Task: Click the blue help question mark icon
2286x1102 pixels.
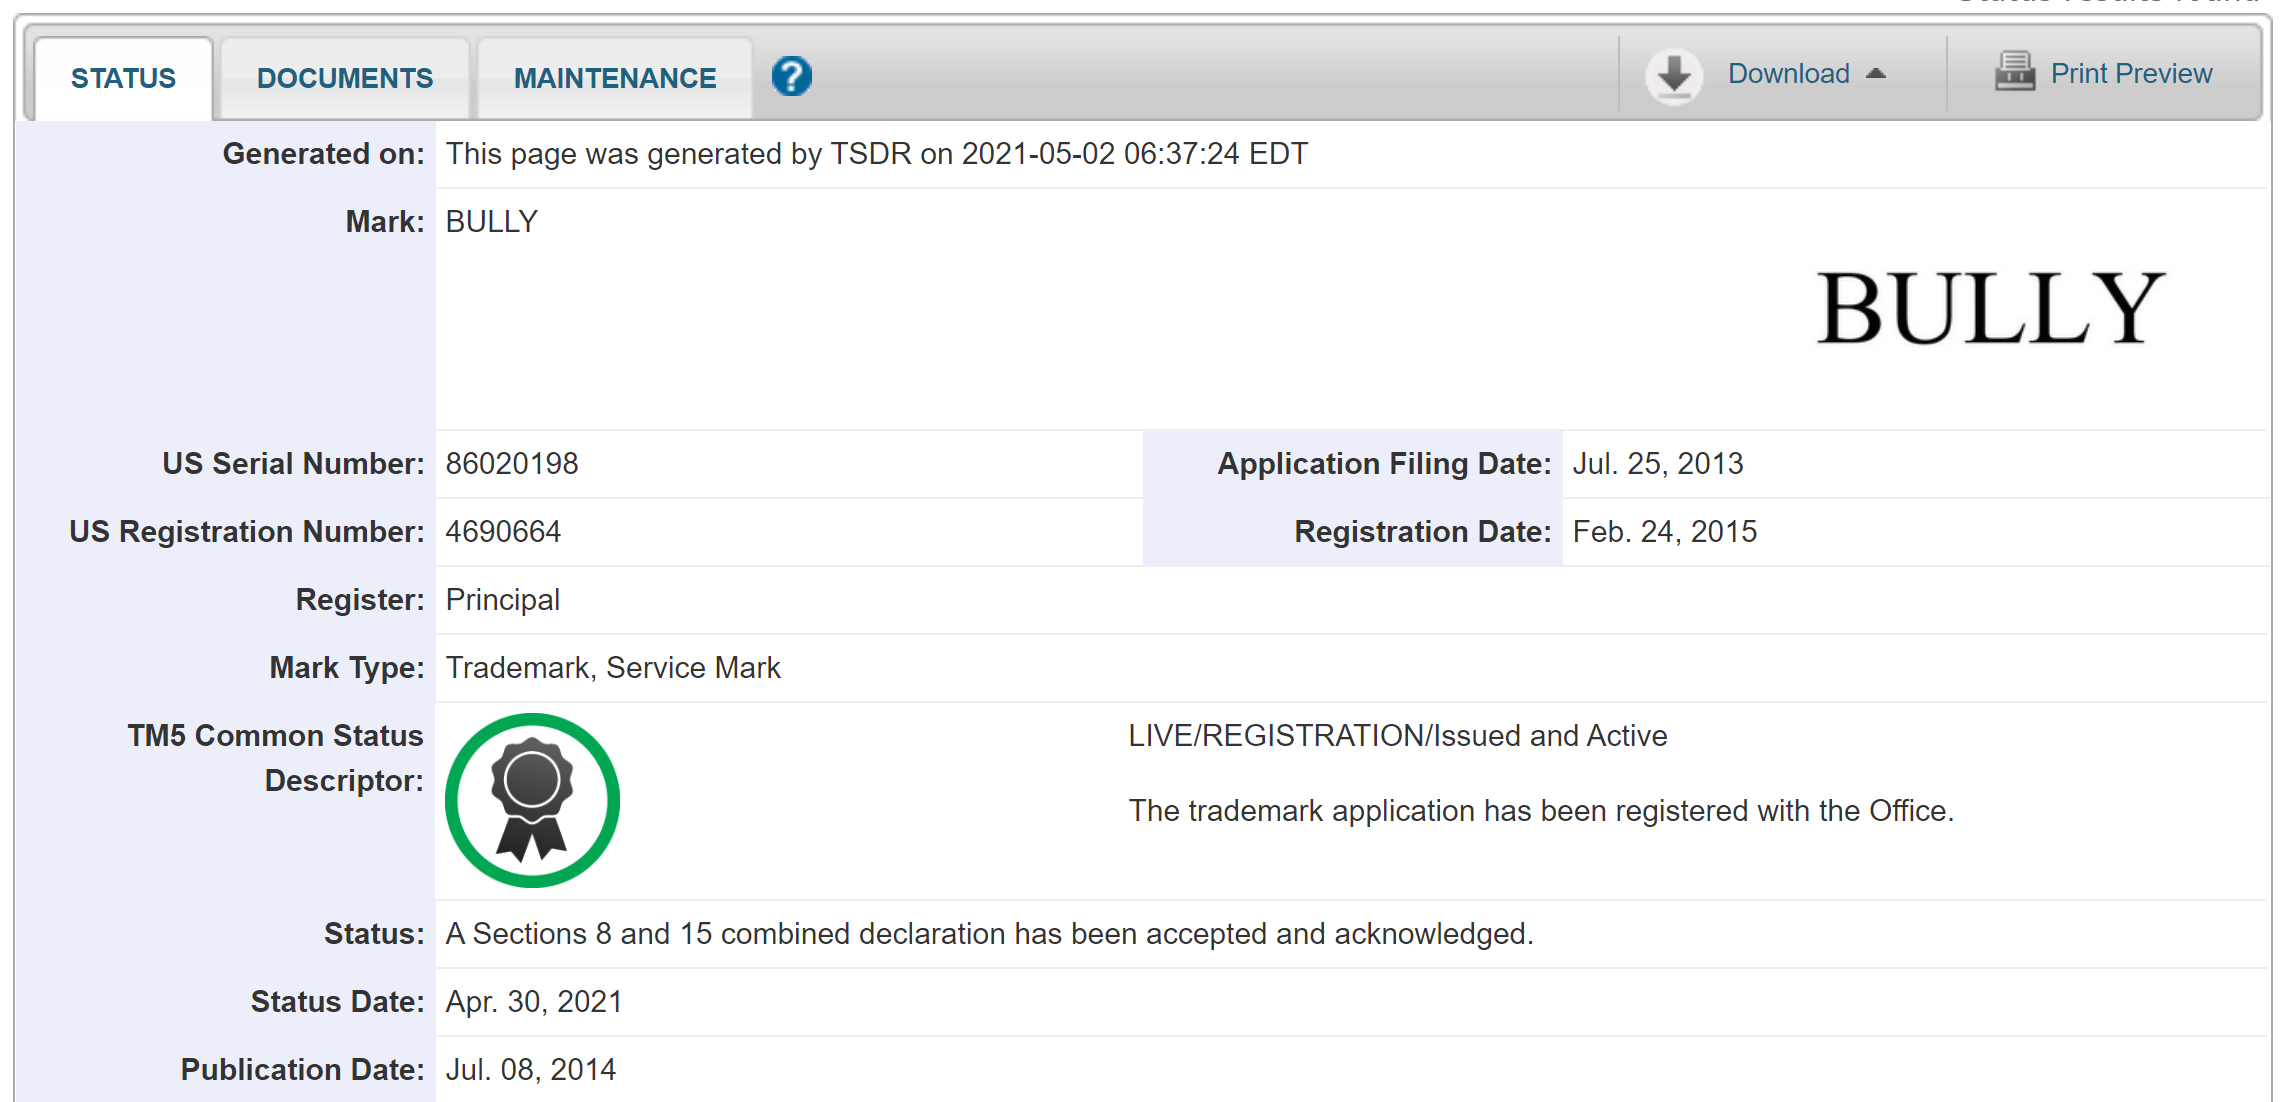Action: [791, 76]
